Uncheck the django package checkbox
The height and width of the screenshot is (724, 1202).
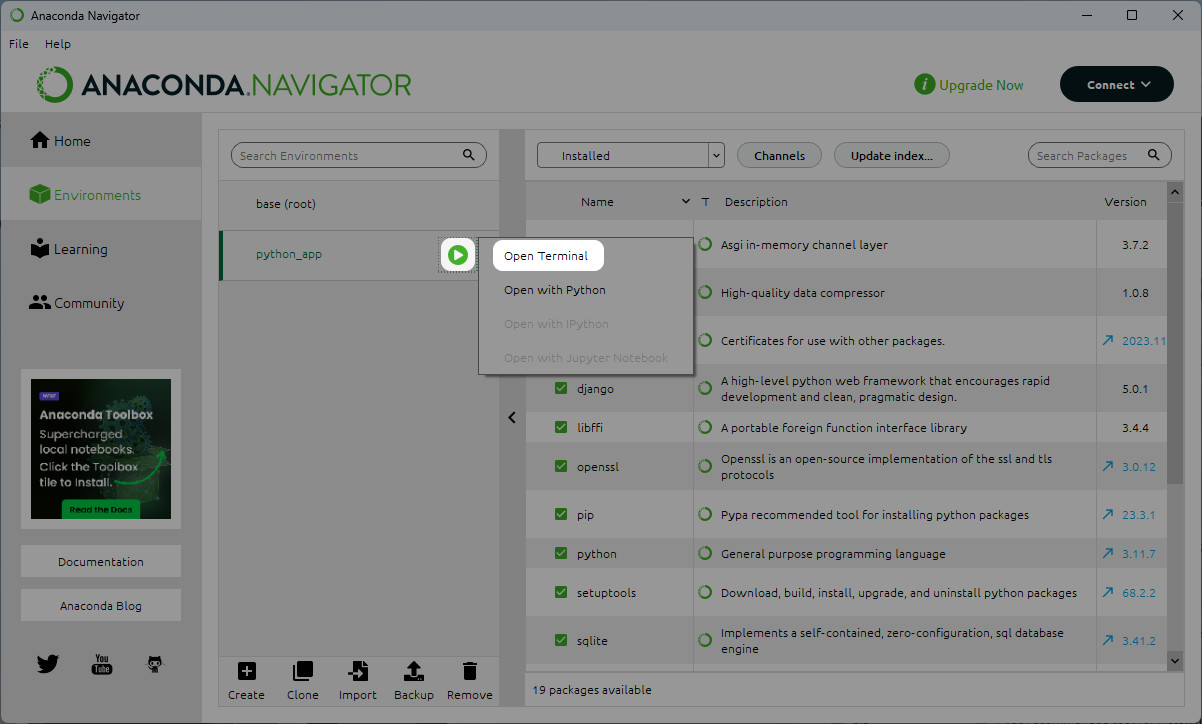(561, 388)
